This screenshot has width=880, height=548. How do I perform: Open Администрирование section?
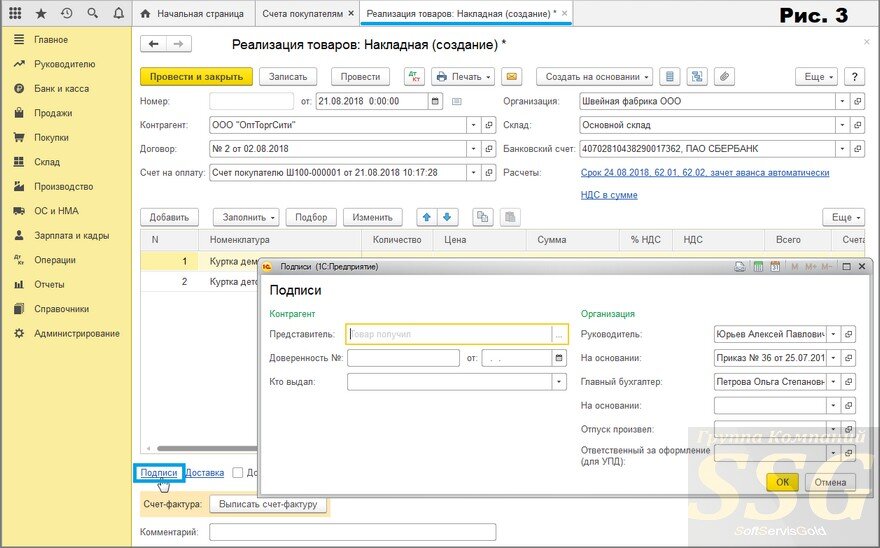point(76,334)
